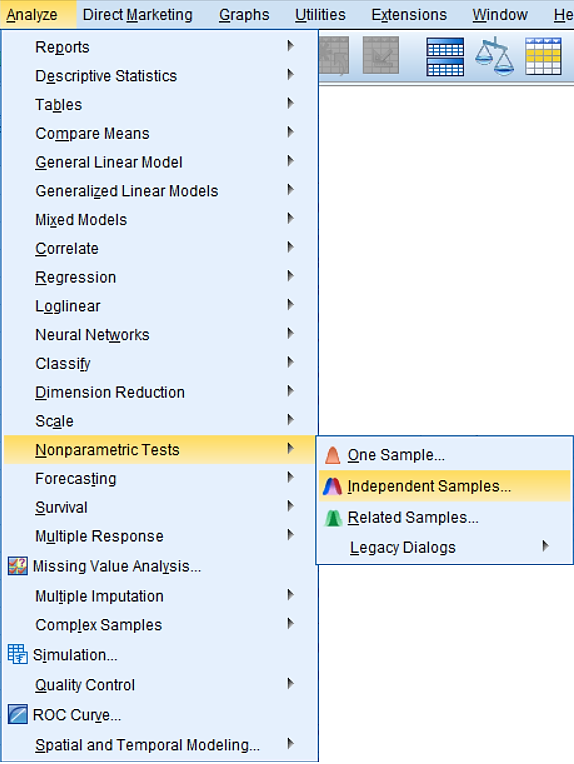Click the Related Samples green curve icon
The width and height of the screenshot is (574, 764).
(333, 517)
